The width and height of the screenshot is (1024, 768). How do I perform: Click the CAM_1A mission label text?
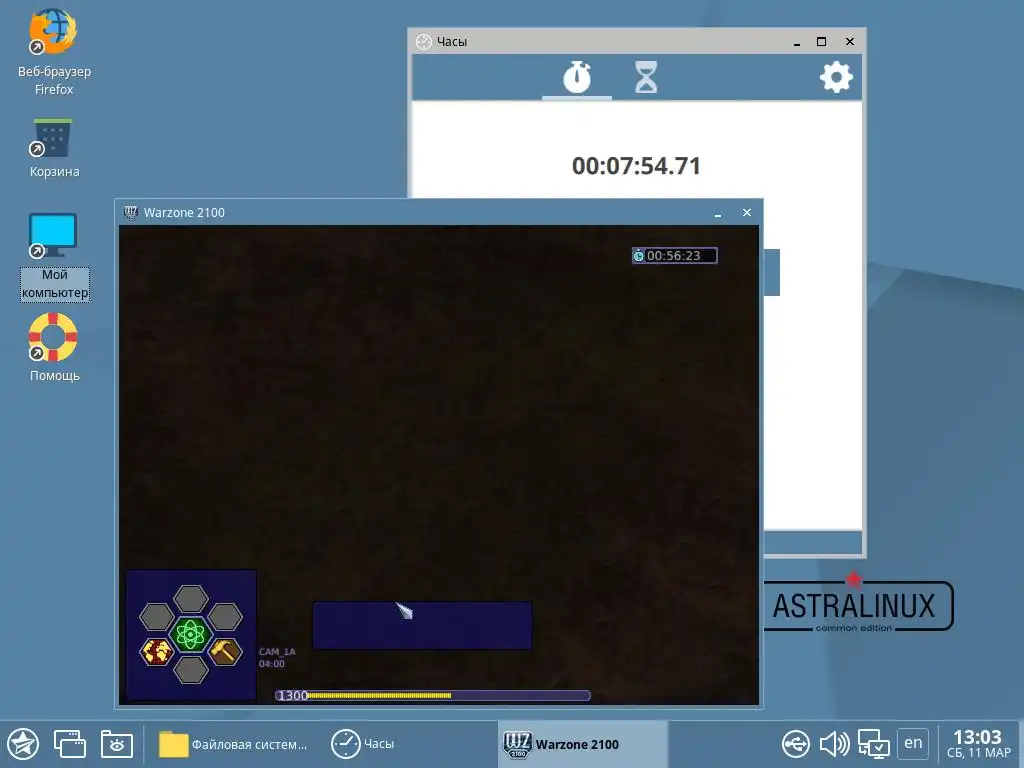pos(277,652)
